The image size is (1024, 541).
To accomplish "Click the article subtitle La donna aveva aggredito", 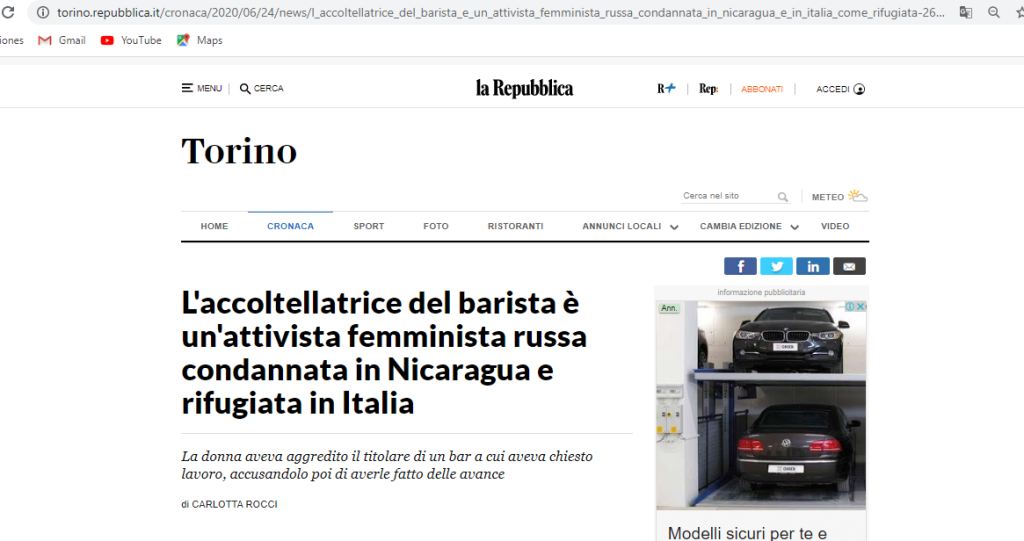I will (387, 465).
